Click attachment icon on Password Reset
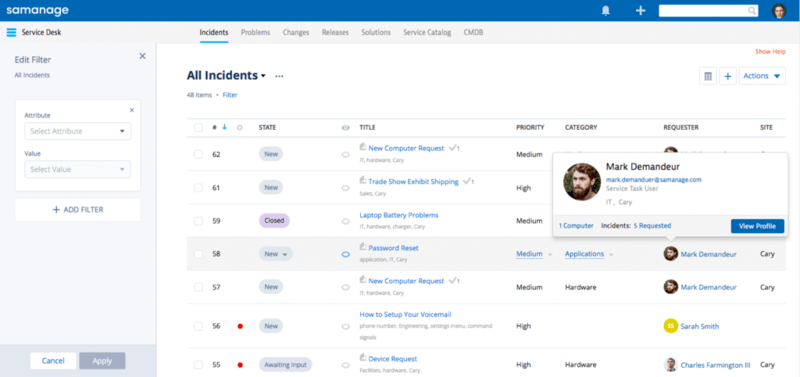 363,247
